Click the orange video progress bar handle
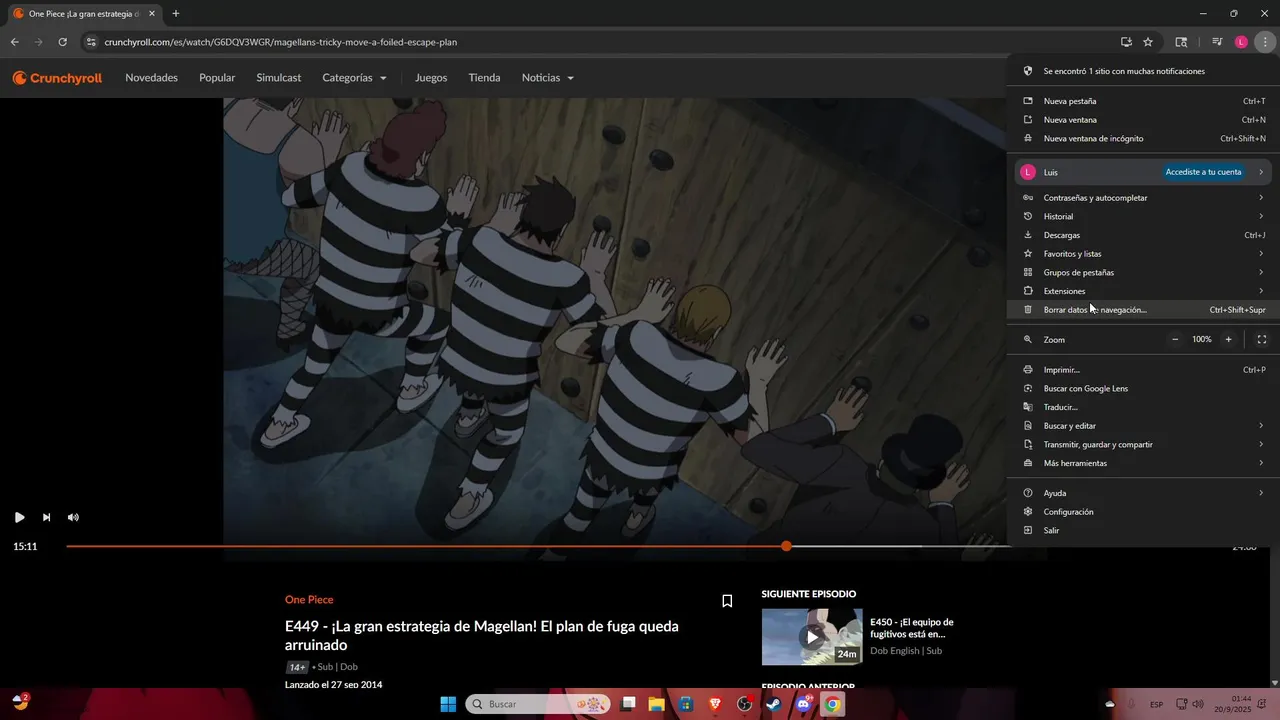This screenshot has height=720, width=1280. pos(787,546)
